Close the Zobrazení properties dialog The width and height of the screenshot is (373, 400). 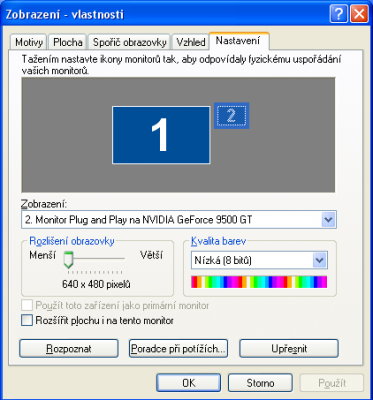(359, 15)
